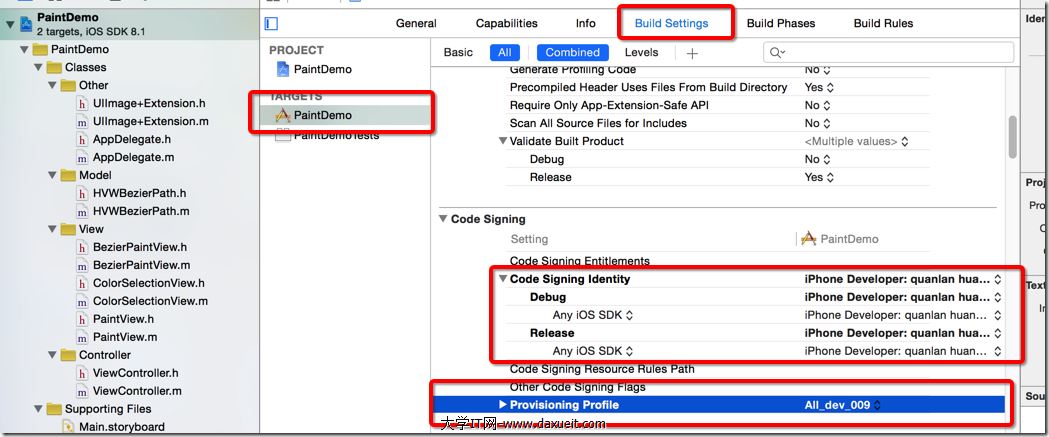Open the Build Phases tab
Image resolution: width=1049 pixels, height=437 pixels.
(780, 24)
